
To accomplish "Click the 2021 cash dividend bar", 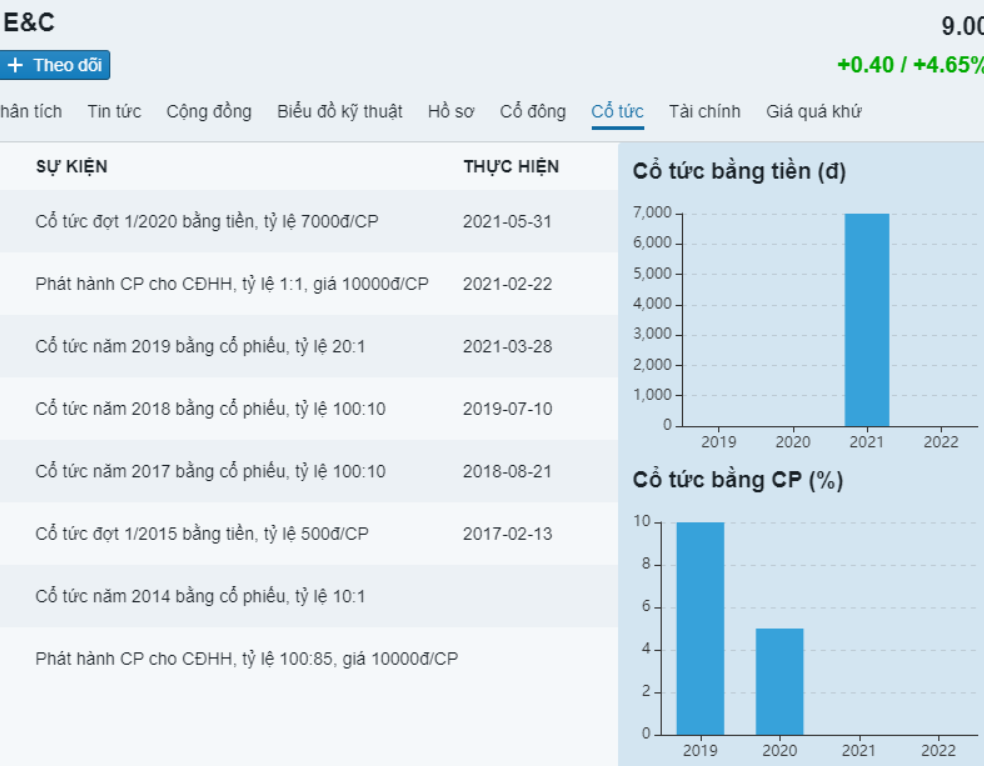I will tap(866, 320).
